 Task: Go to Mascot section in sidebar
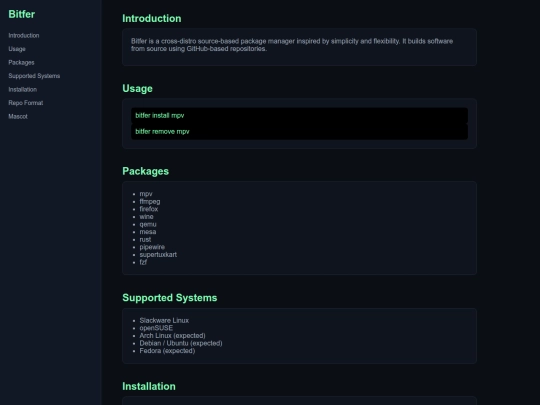pos(18,116)
